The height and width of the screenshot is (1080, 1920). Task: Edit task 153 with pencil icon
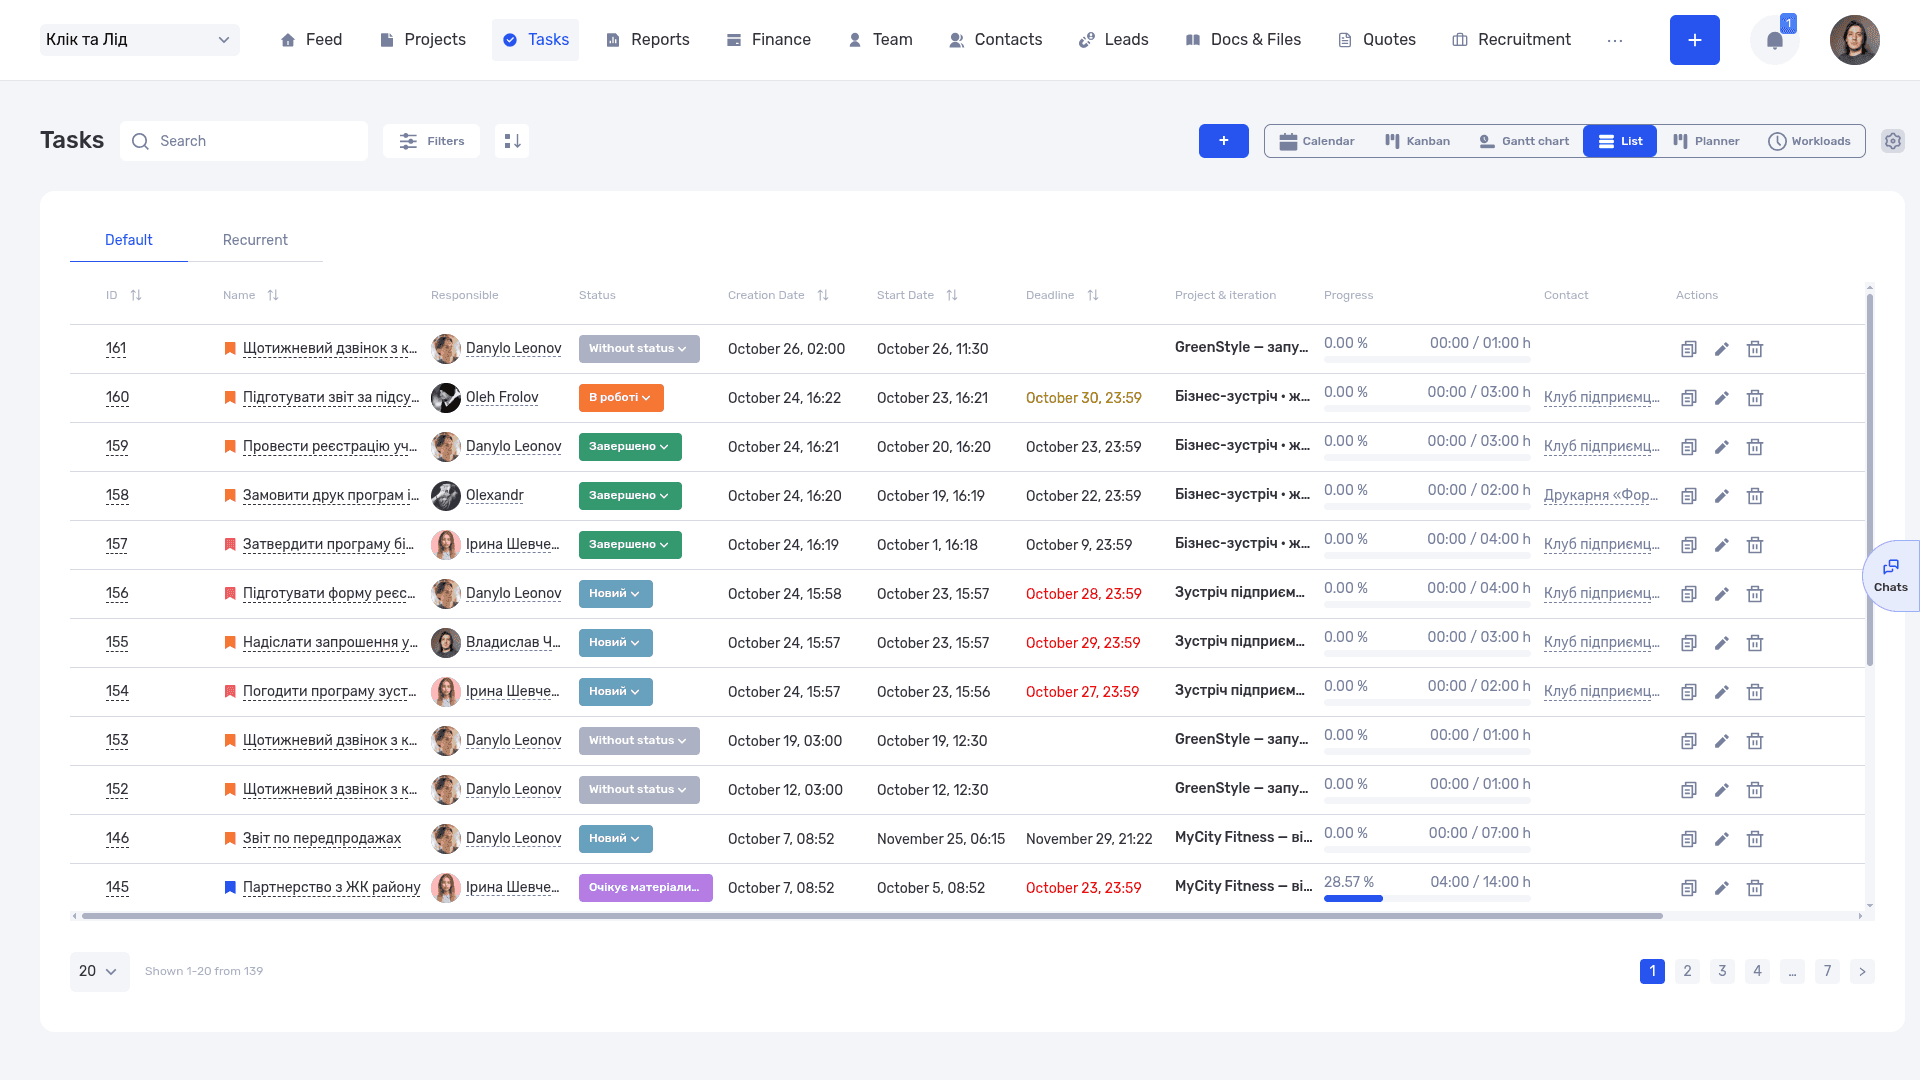pos(1721,741)
